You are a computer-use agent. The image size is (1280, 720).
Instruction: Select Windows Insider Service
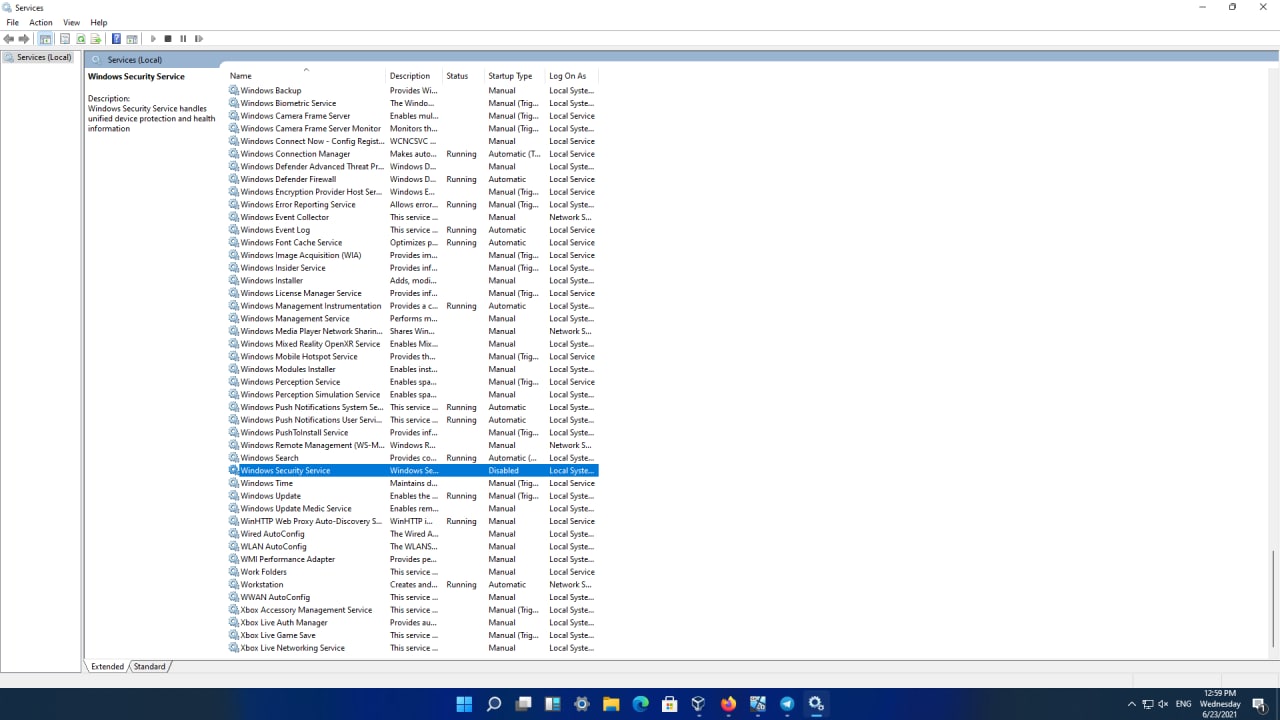click(x=283, y=268)
